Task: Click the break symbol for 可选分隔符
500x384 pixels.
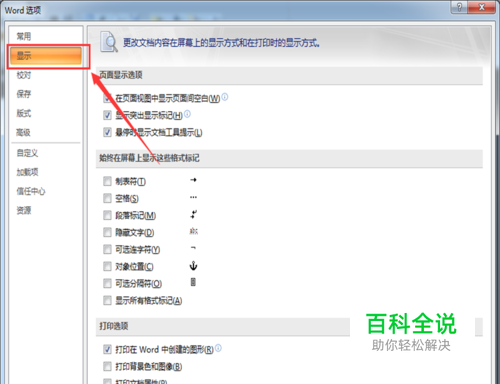Action: 193,282
